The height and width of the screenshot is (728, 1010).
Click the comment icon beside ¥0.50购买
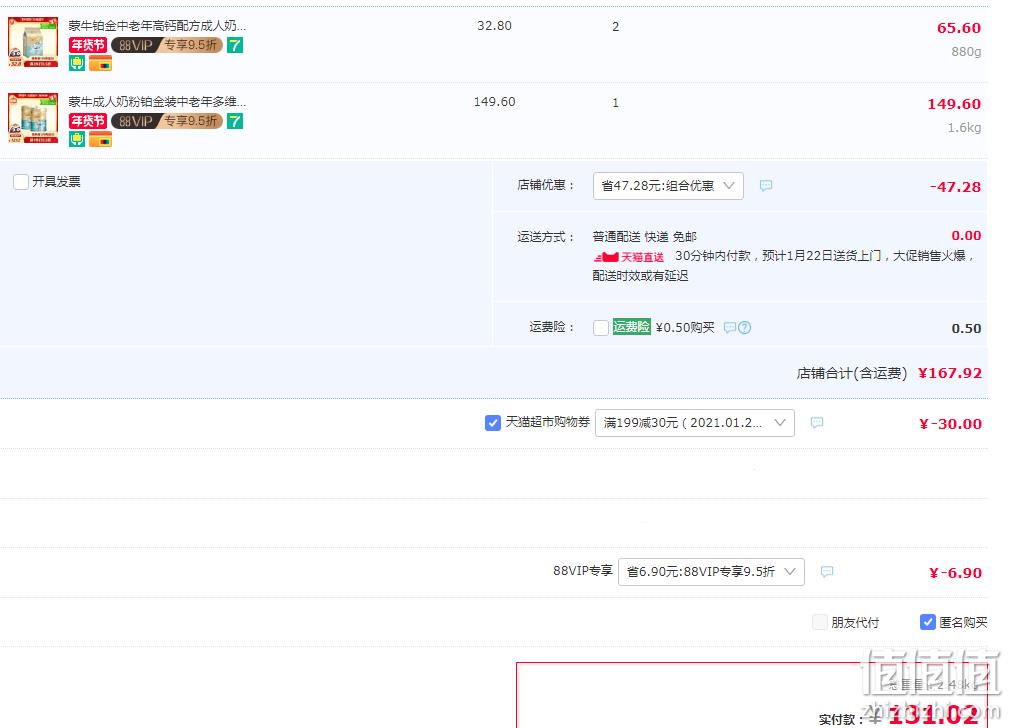(730, 327)
